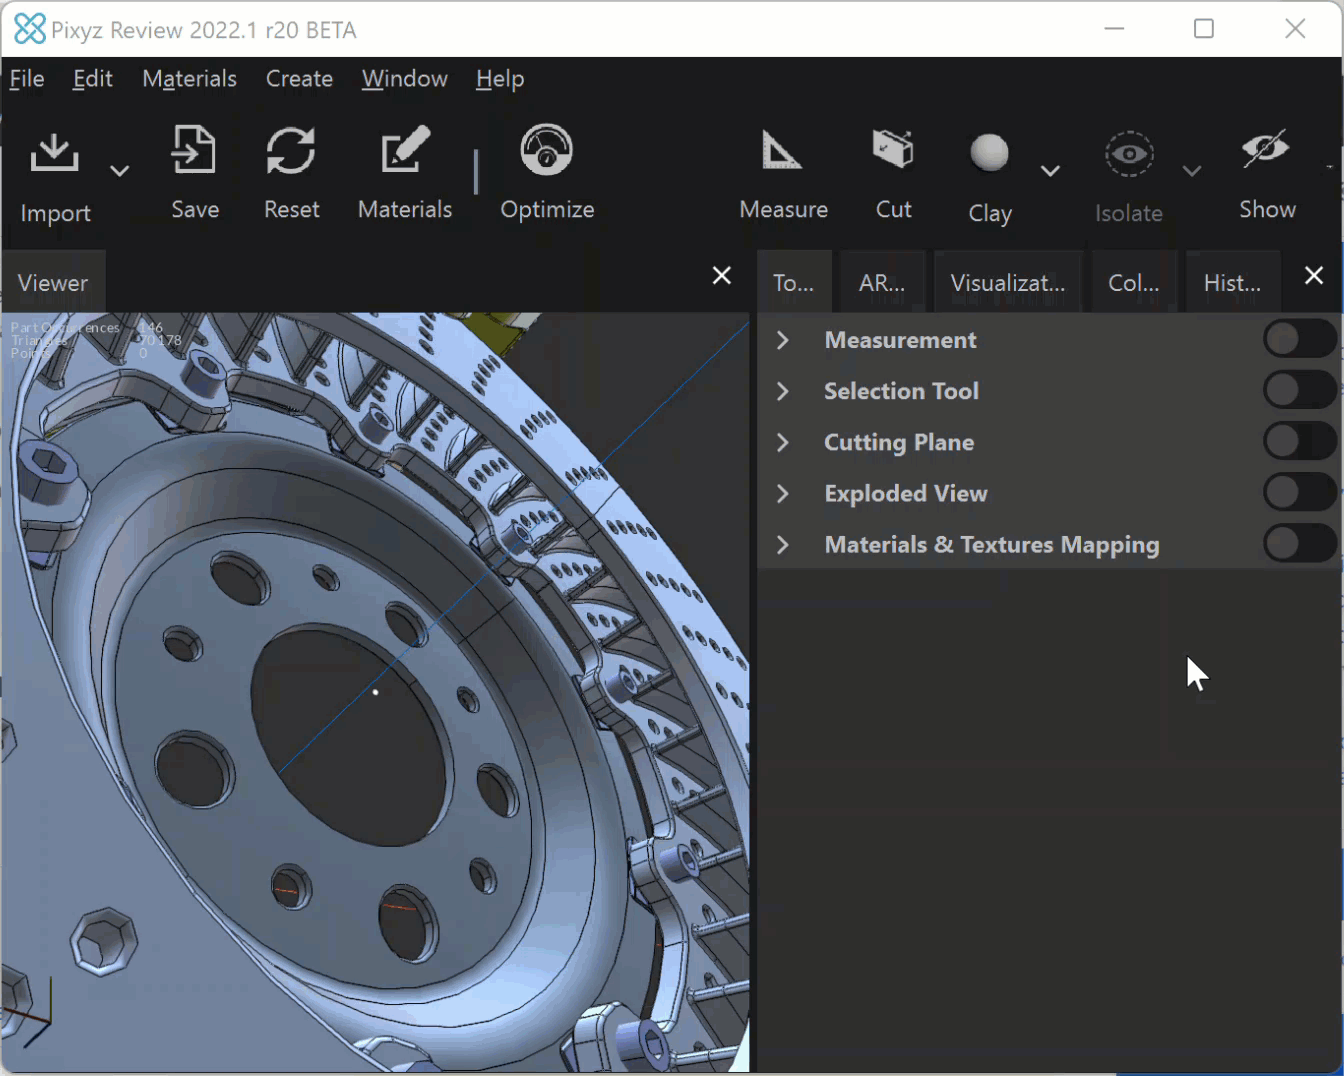1344x1076 pixels.
Task: Open the Create menu
Action: [299, 79]
